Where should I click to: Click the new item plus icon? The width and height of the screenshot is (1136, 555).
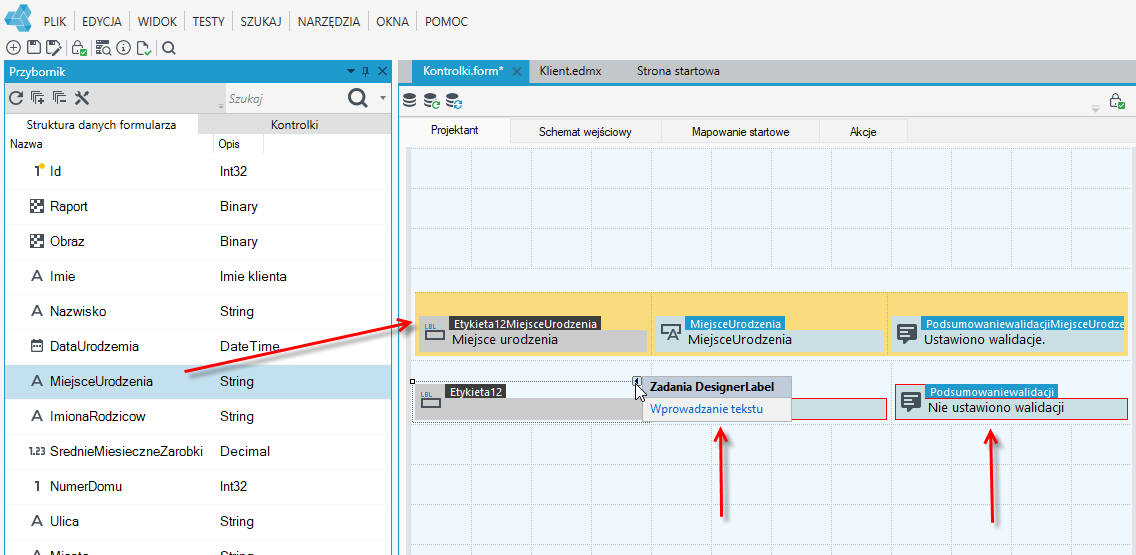pyautogui.click(x=13, y=48)
